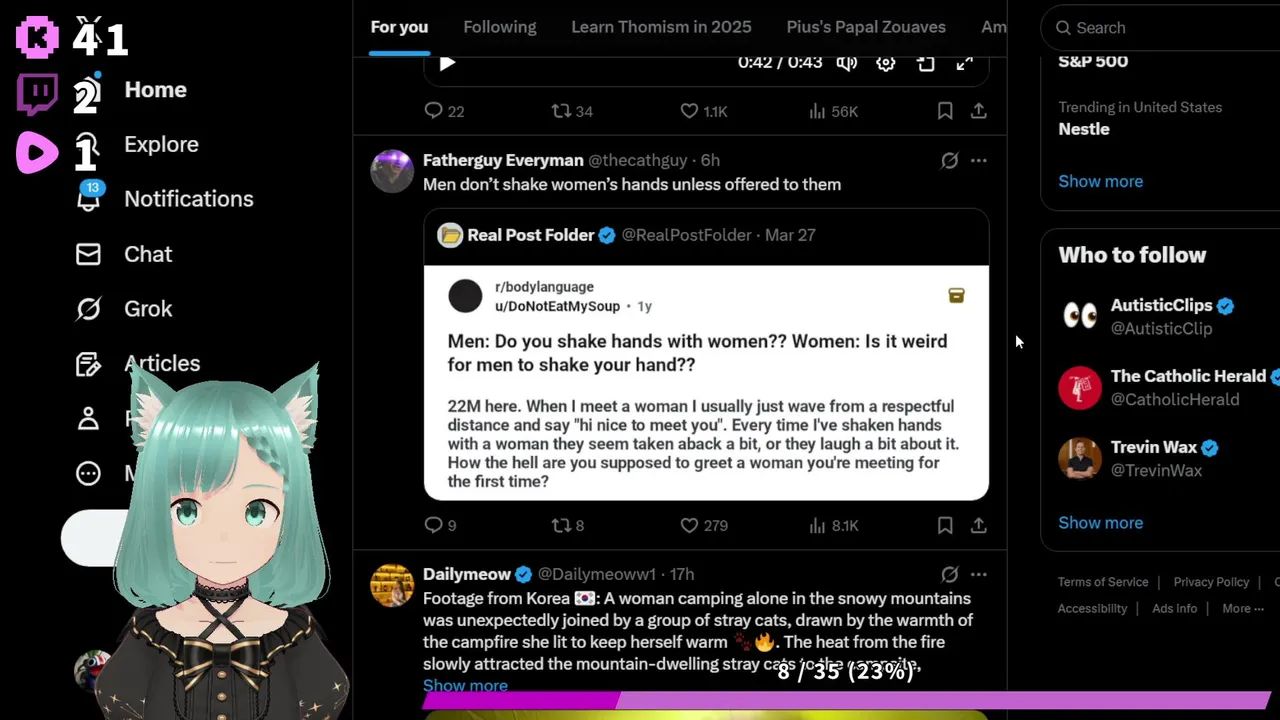The image size is (1280, 720).
Task: Switch to the Following tab
Action: tap(500, 27)
